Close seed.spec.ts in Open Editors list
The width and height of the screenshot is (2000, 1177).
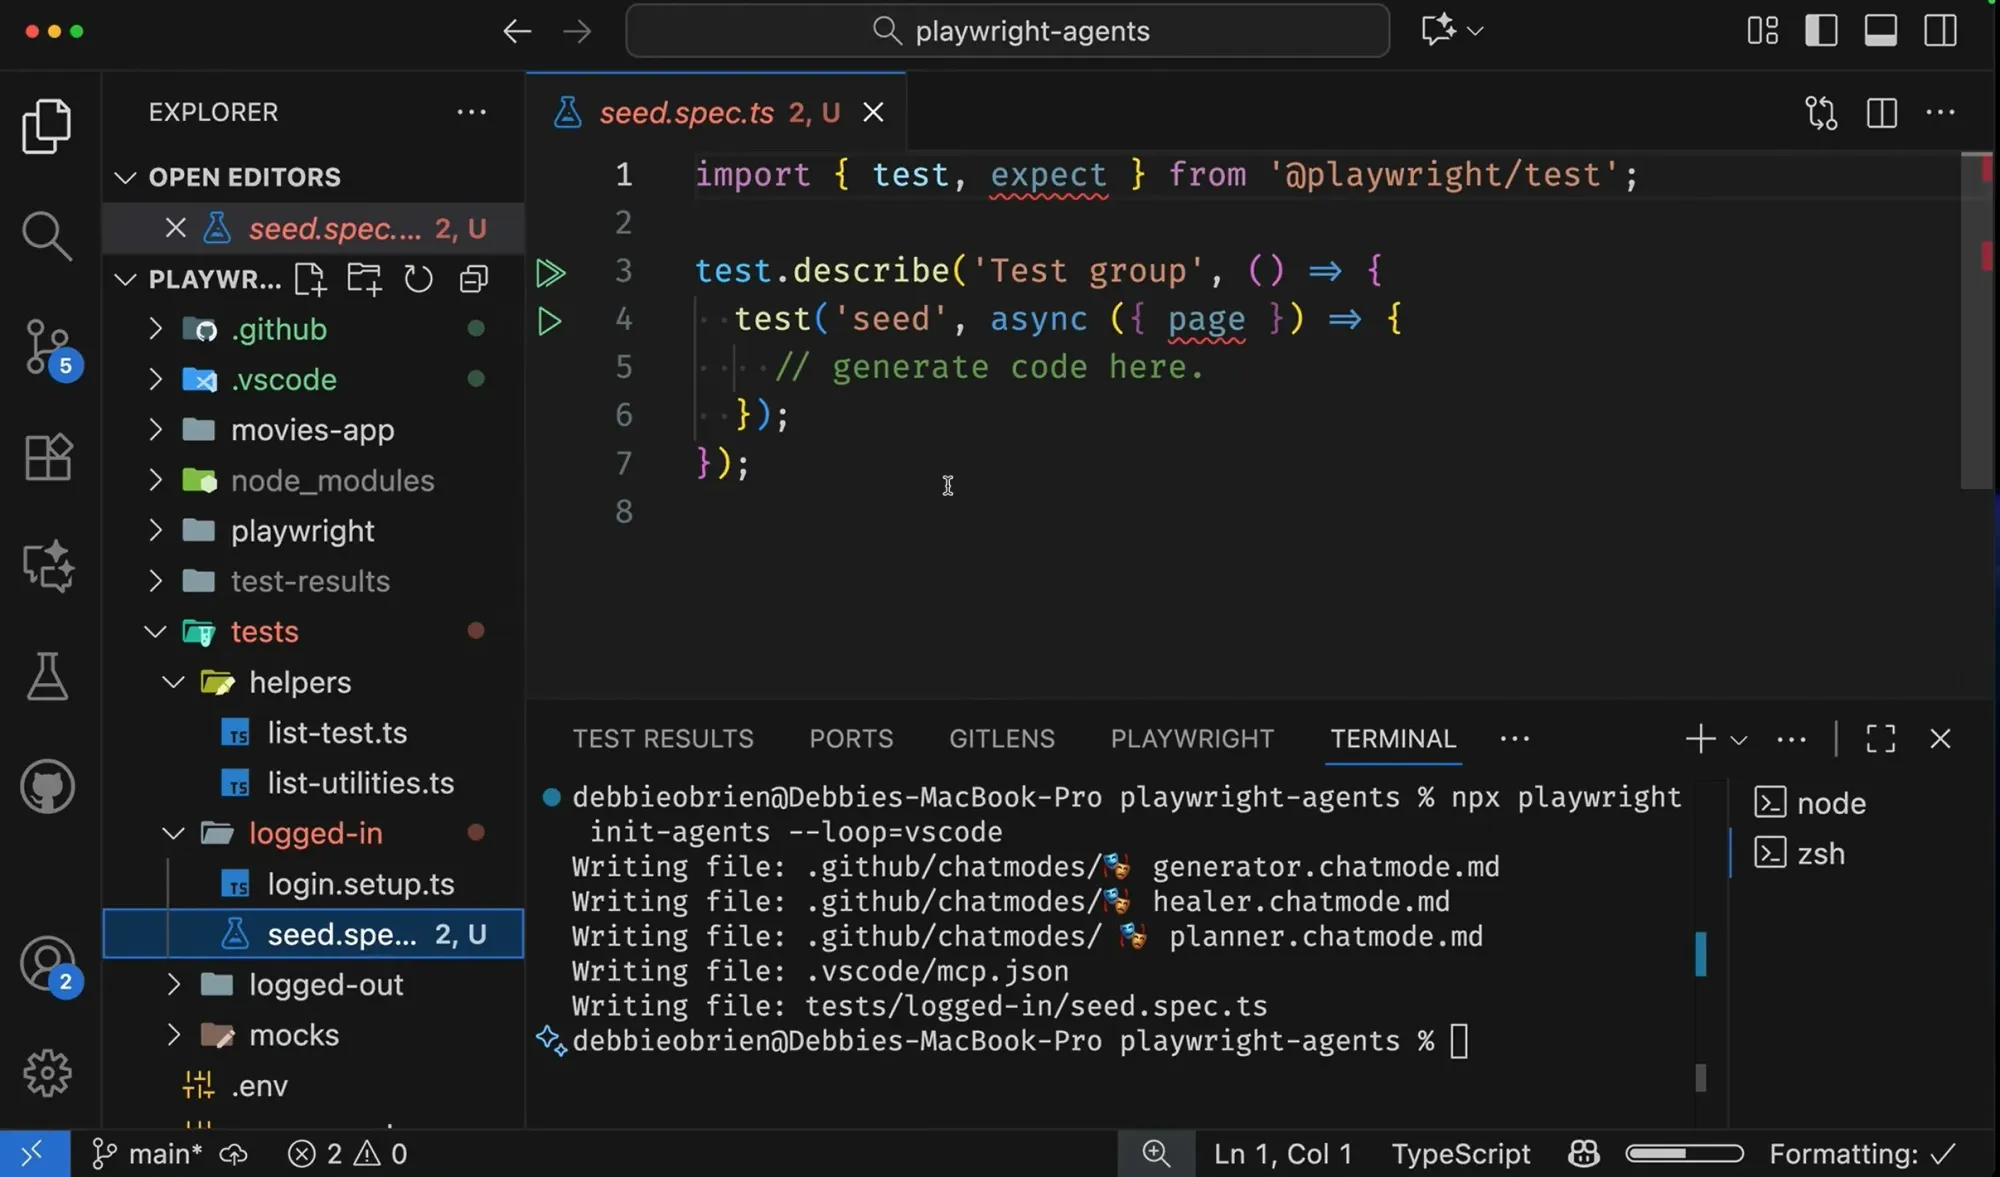coord(175,229)
